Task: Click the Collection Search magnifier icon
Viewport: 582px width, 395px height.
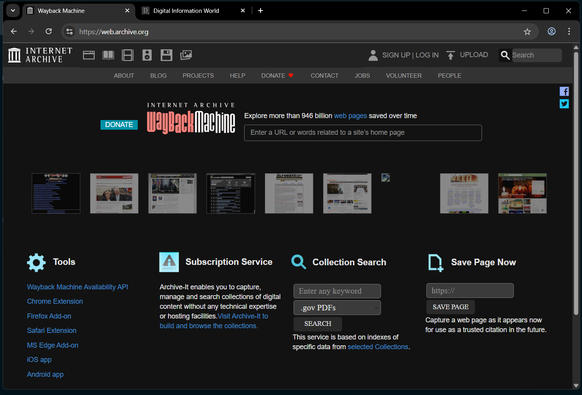Action: click(x=298, y=262)
